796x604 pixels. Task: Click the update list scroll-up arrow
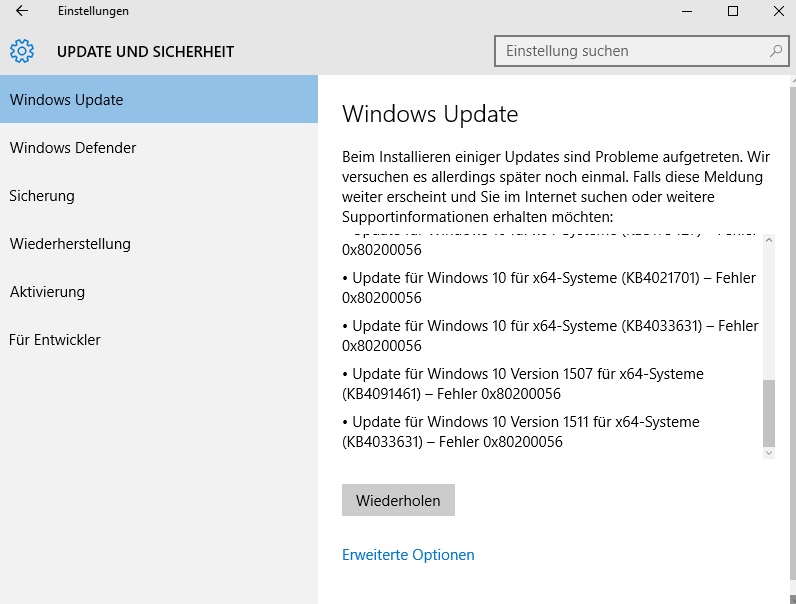tap(769, 240)
